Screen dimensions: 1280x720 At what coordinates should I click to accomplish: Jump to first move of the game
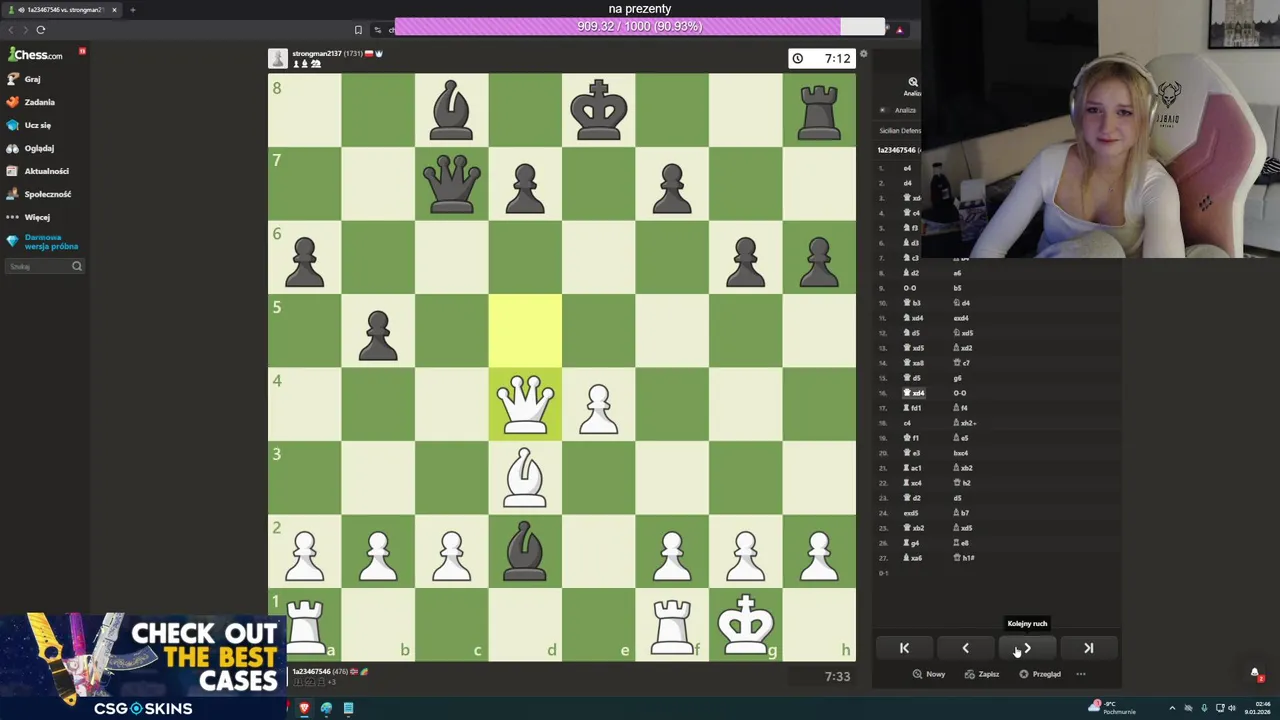904,648
